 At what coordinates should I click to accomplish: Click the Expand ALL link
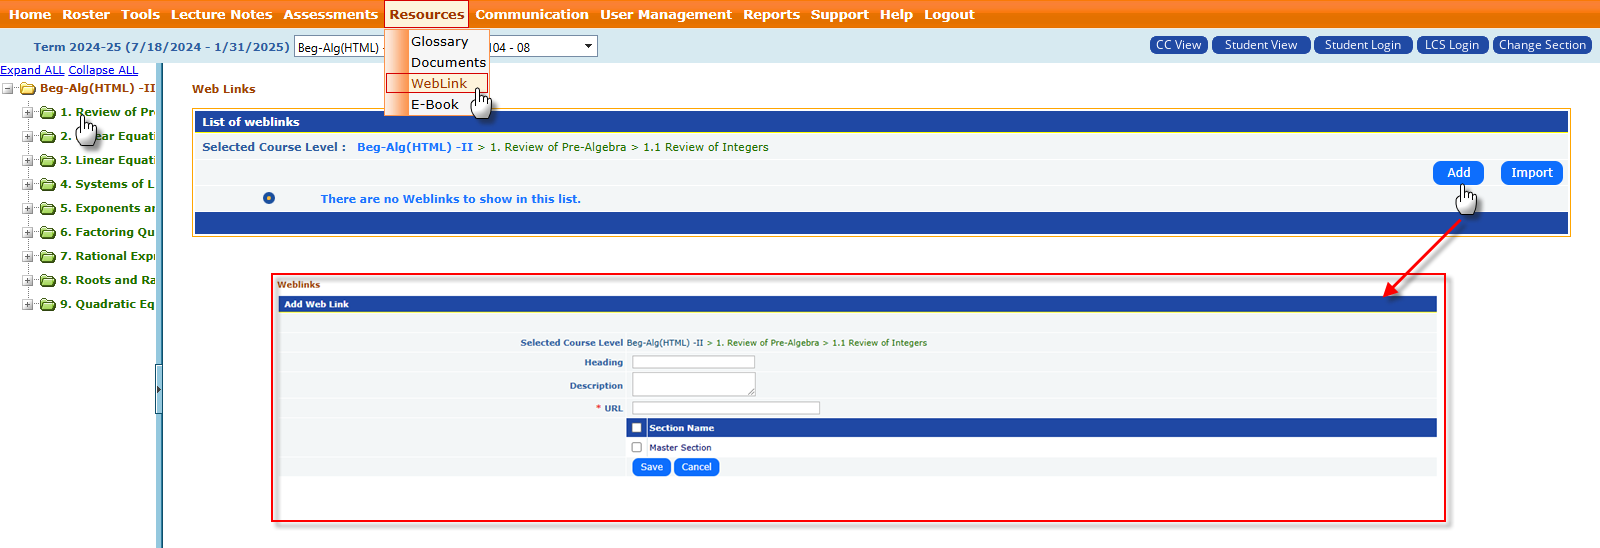[32, 70]
